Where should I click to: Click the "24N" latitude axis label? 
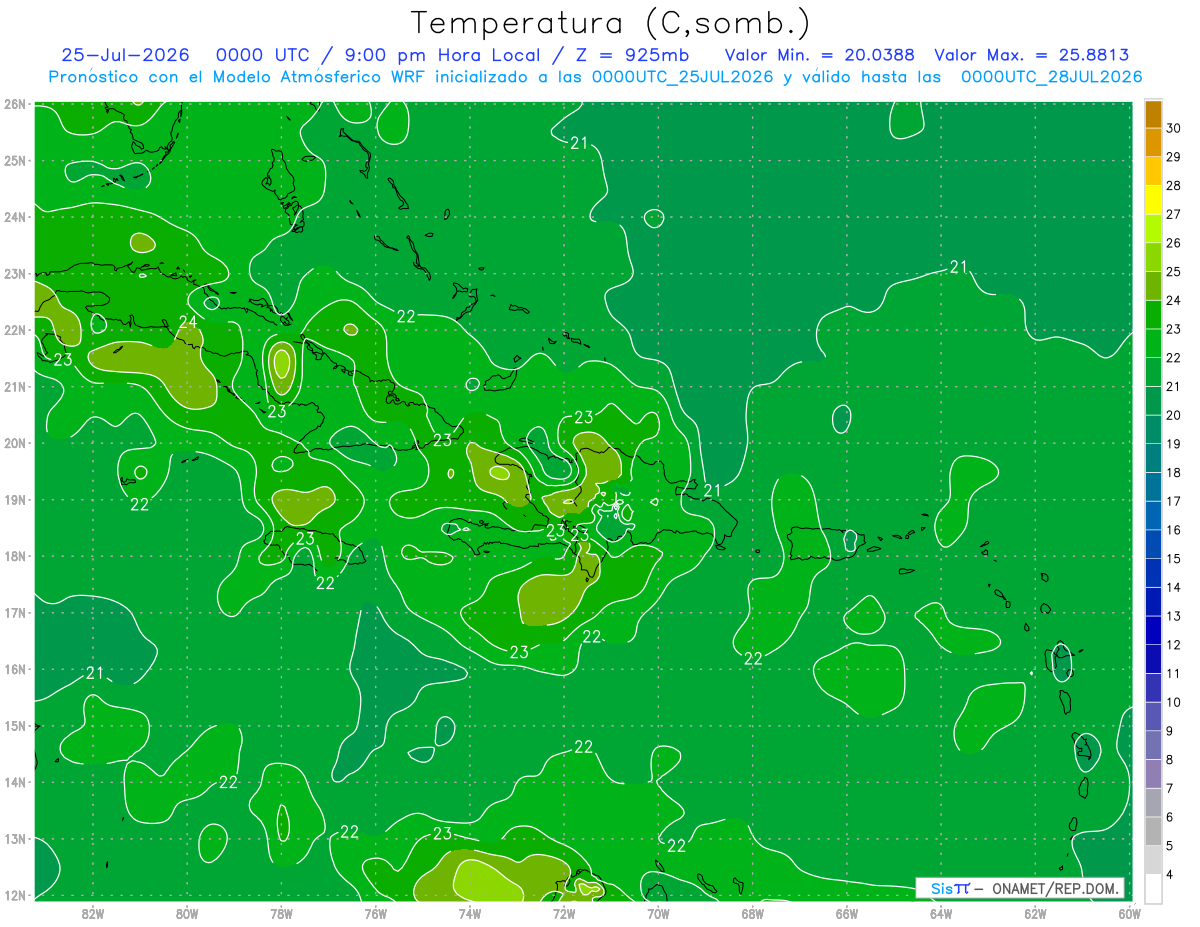[15, 217]
